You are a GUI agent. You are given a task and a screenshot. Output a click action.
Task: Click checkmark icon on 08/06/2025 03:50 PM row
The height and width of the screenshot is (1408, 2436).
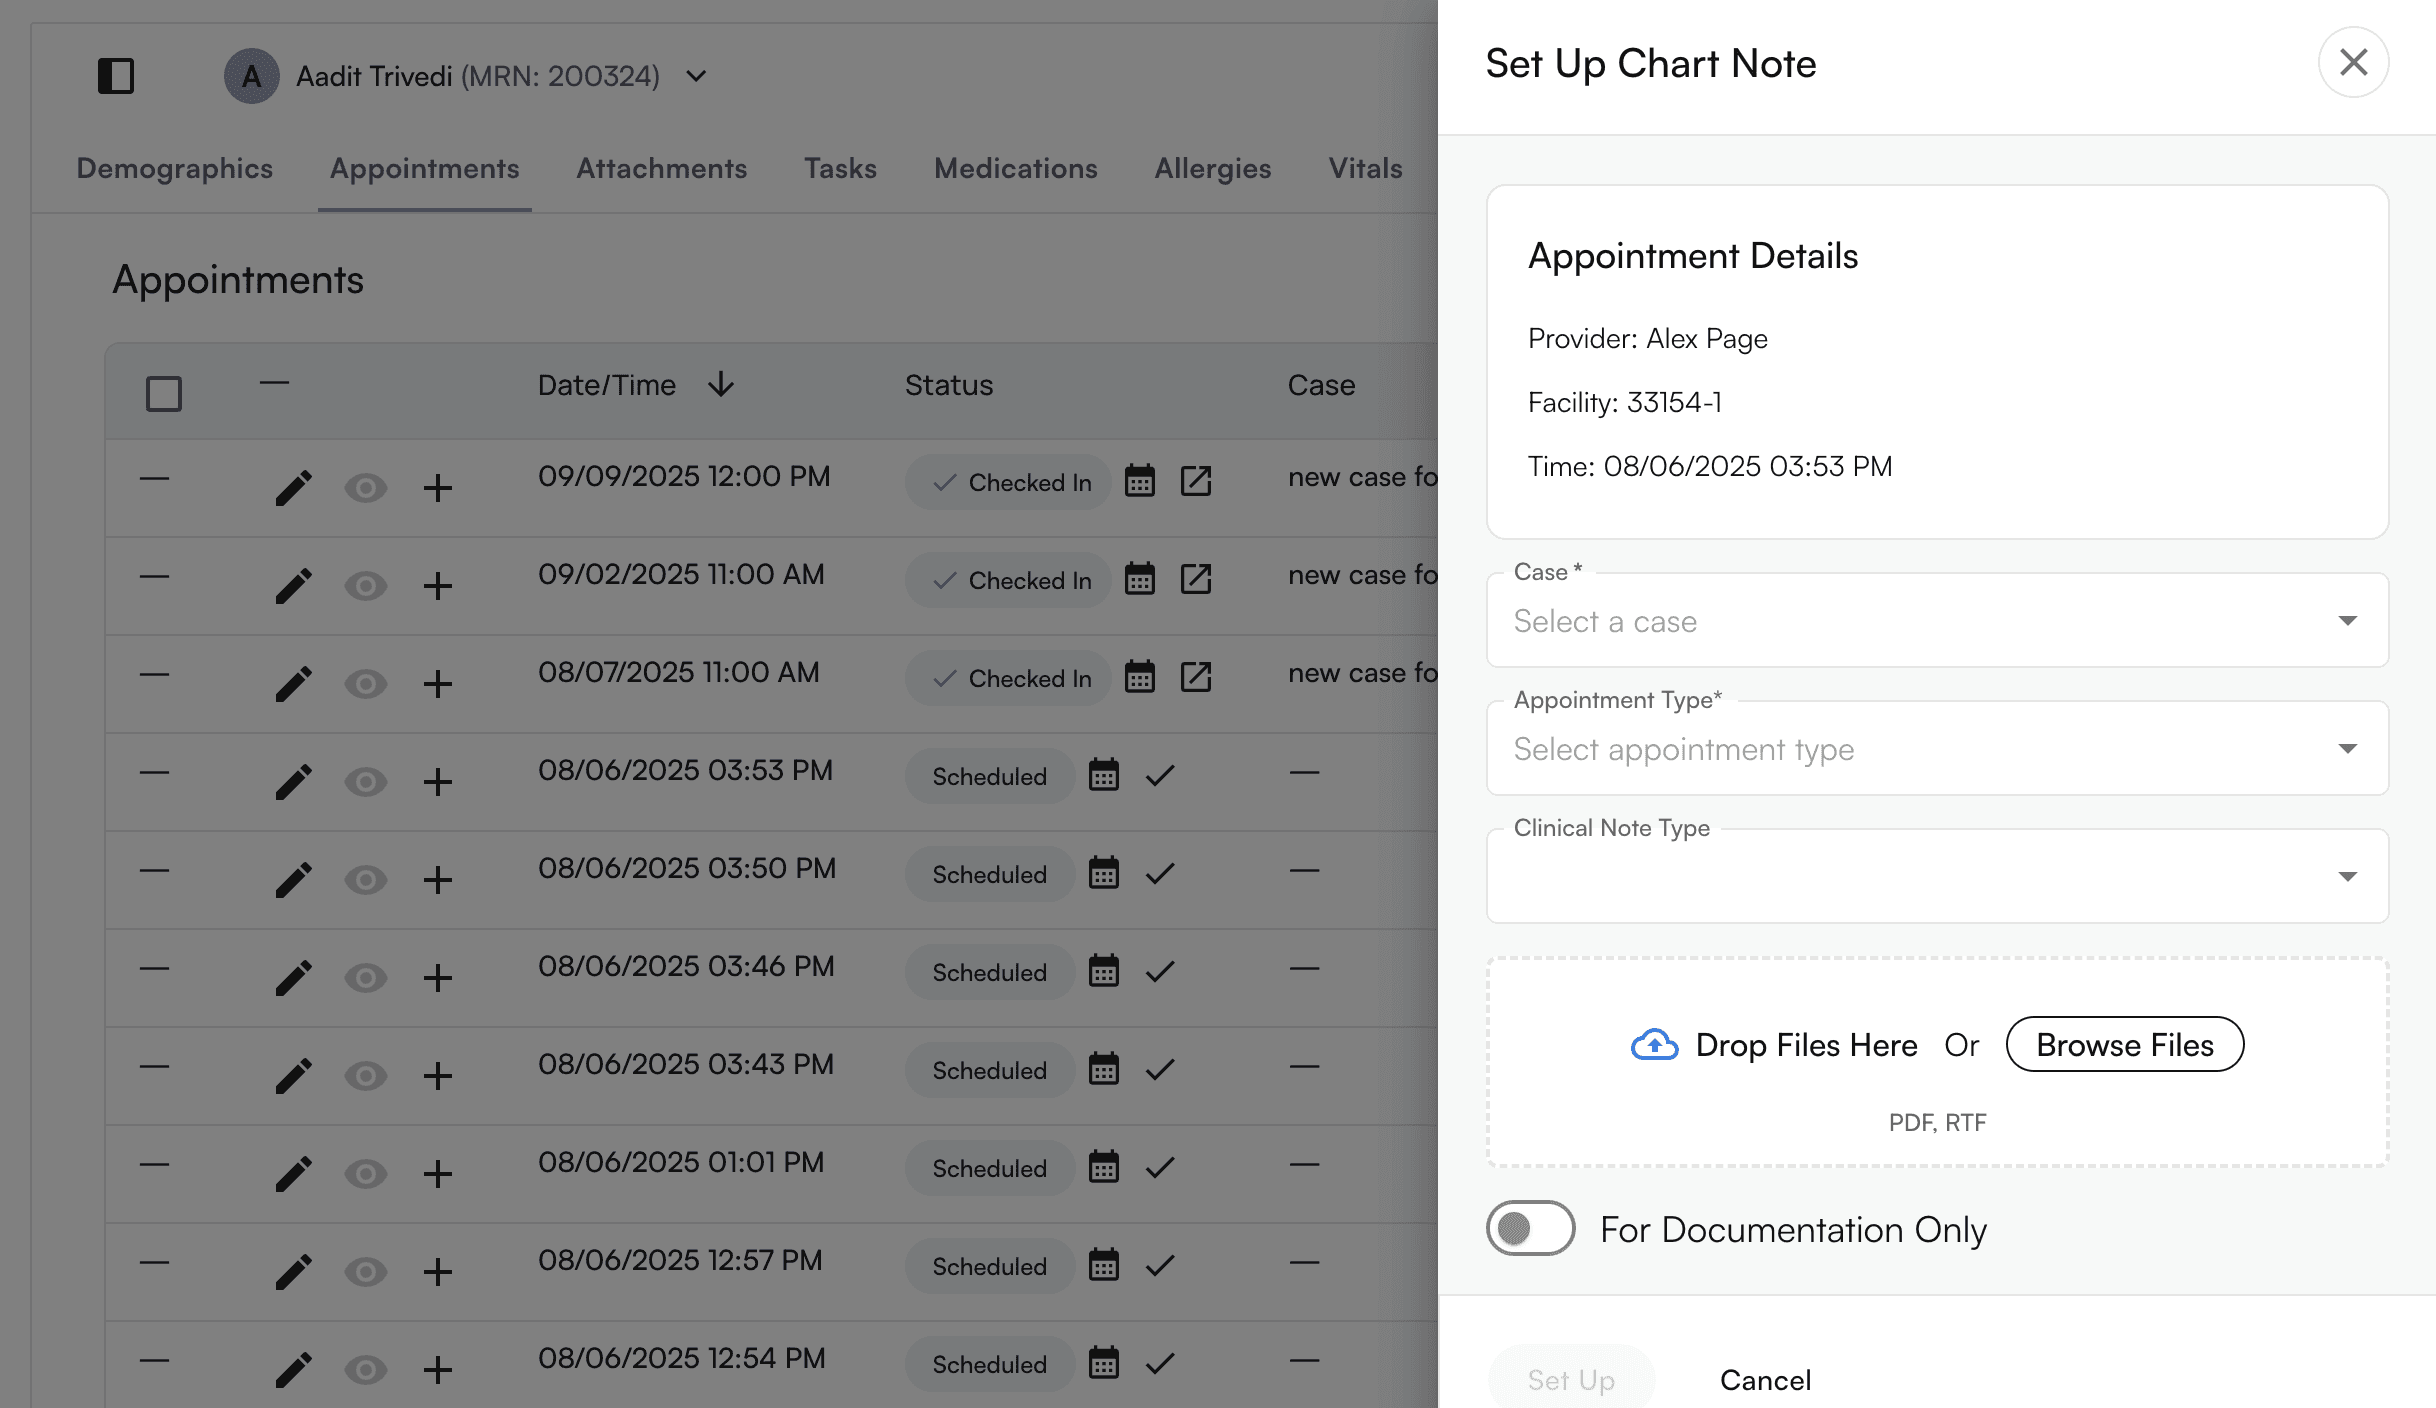(1160, 874)
